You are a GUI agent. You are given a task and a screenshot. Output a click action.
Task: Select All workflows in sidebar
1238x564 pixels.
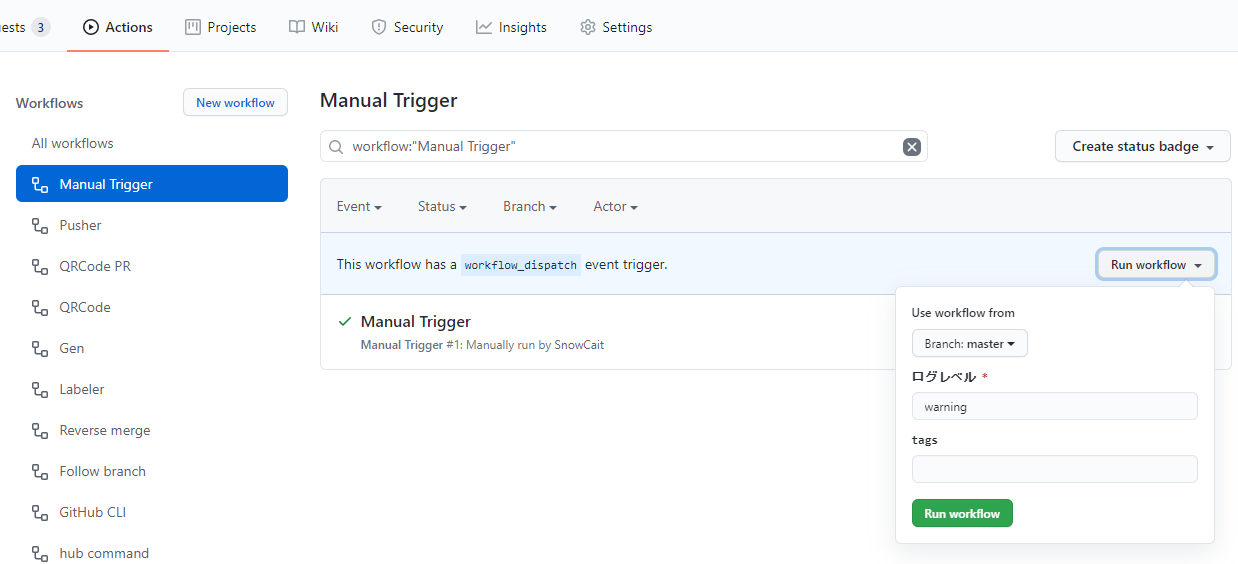click(x=152, y=143)
